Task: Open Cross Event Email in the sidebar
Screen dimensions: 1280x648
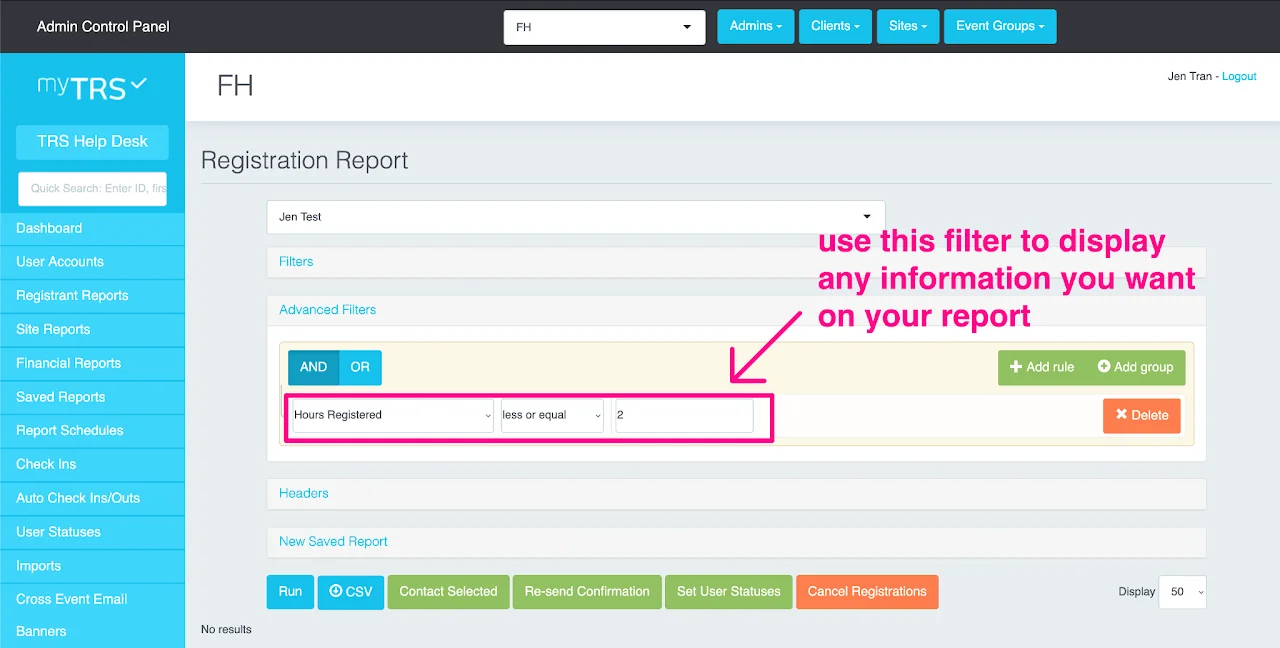Action: pyautogui.click(x=92, y=599)
